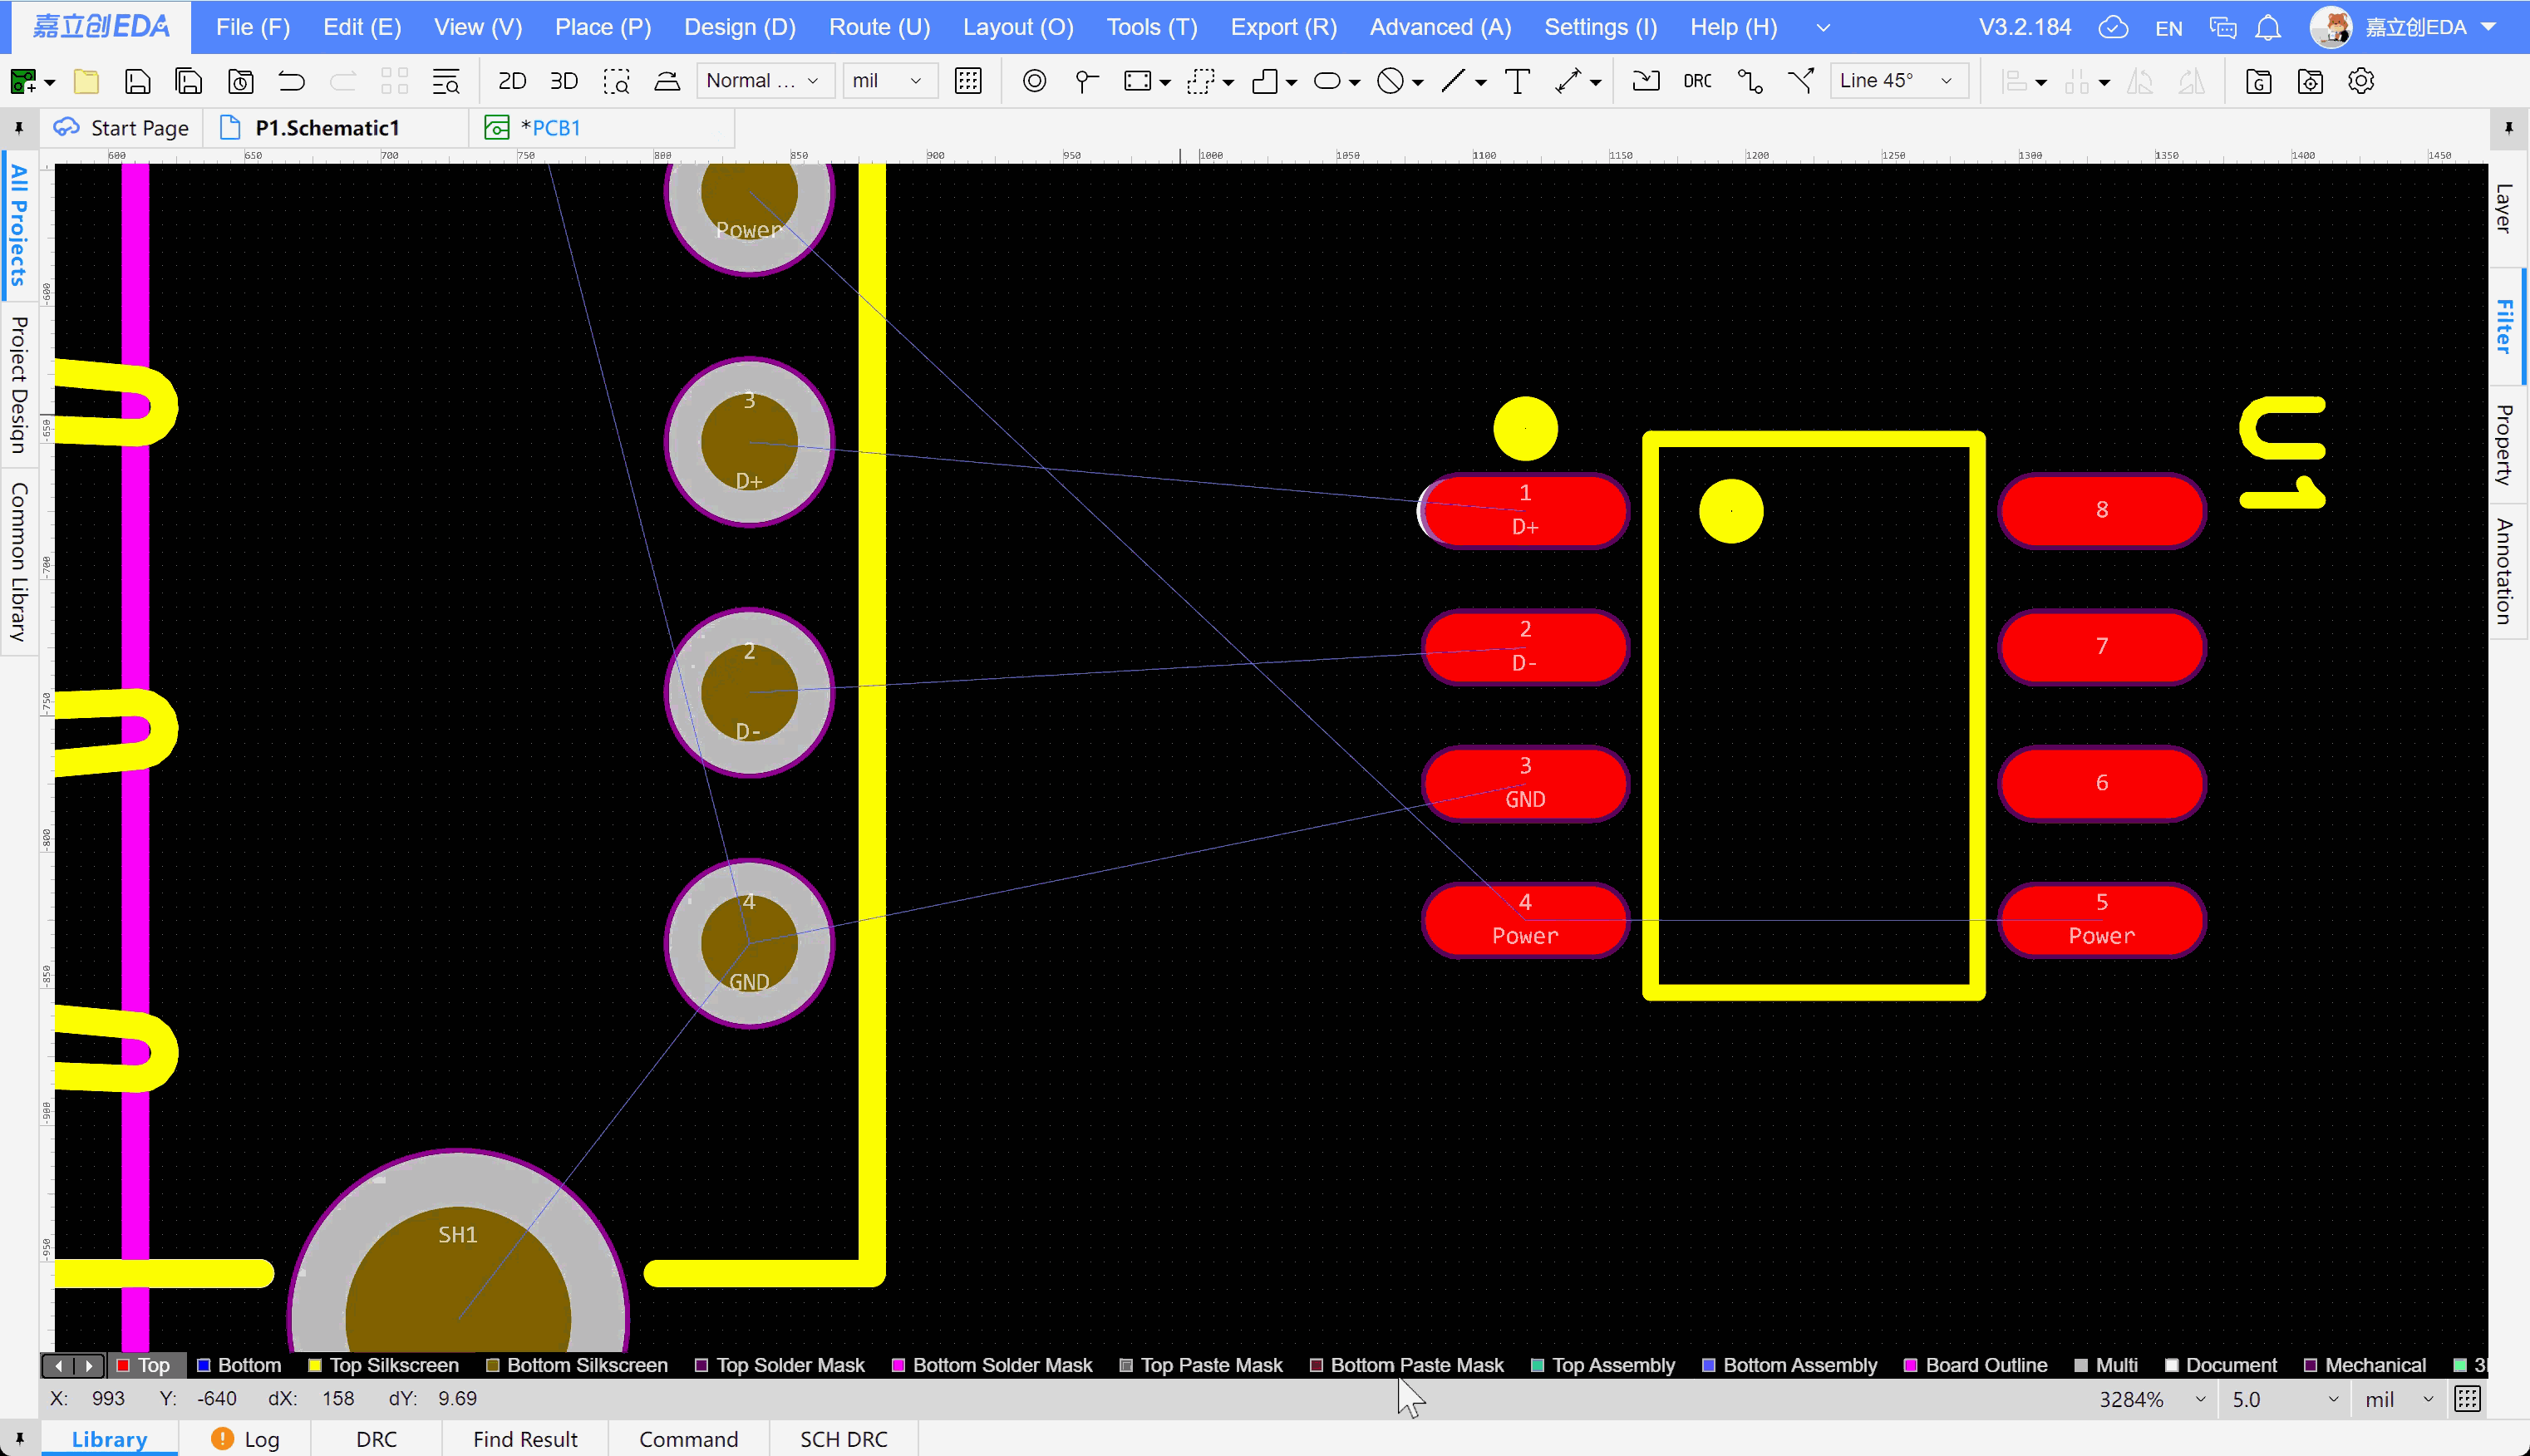The height and width of the screenshot is (1456, 2530).
Task: Select the Bottom layer
Action: click(239, 1365)
